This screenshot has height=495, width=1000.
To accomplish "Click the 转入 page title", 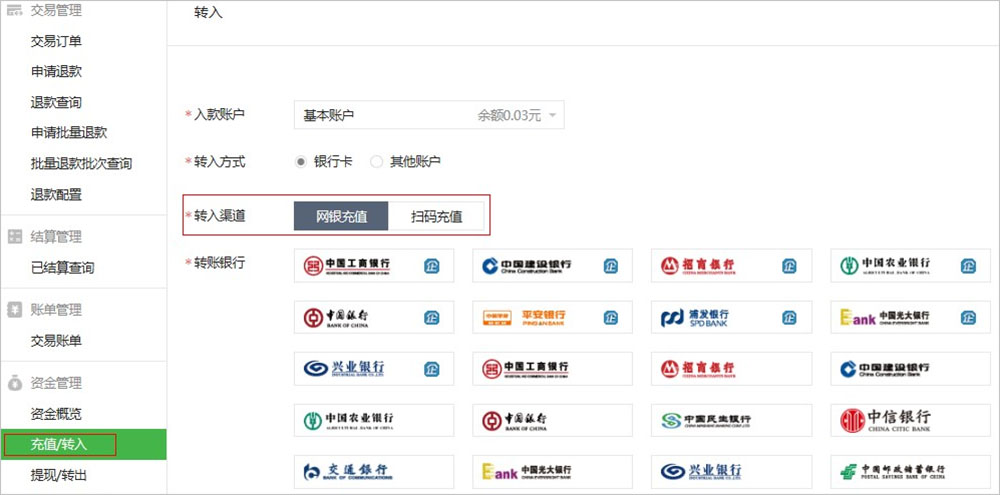I will 209,13.
